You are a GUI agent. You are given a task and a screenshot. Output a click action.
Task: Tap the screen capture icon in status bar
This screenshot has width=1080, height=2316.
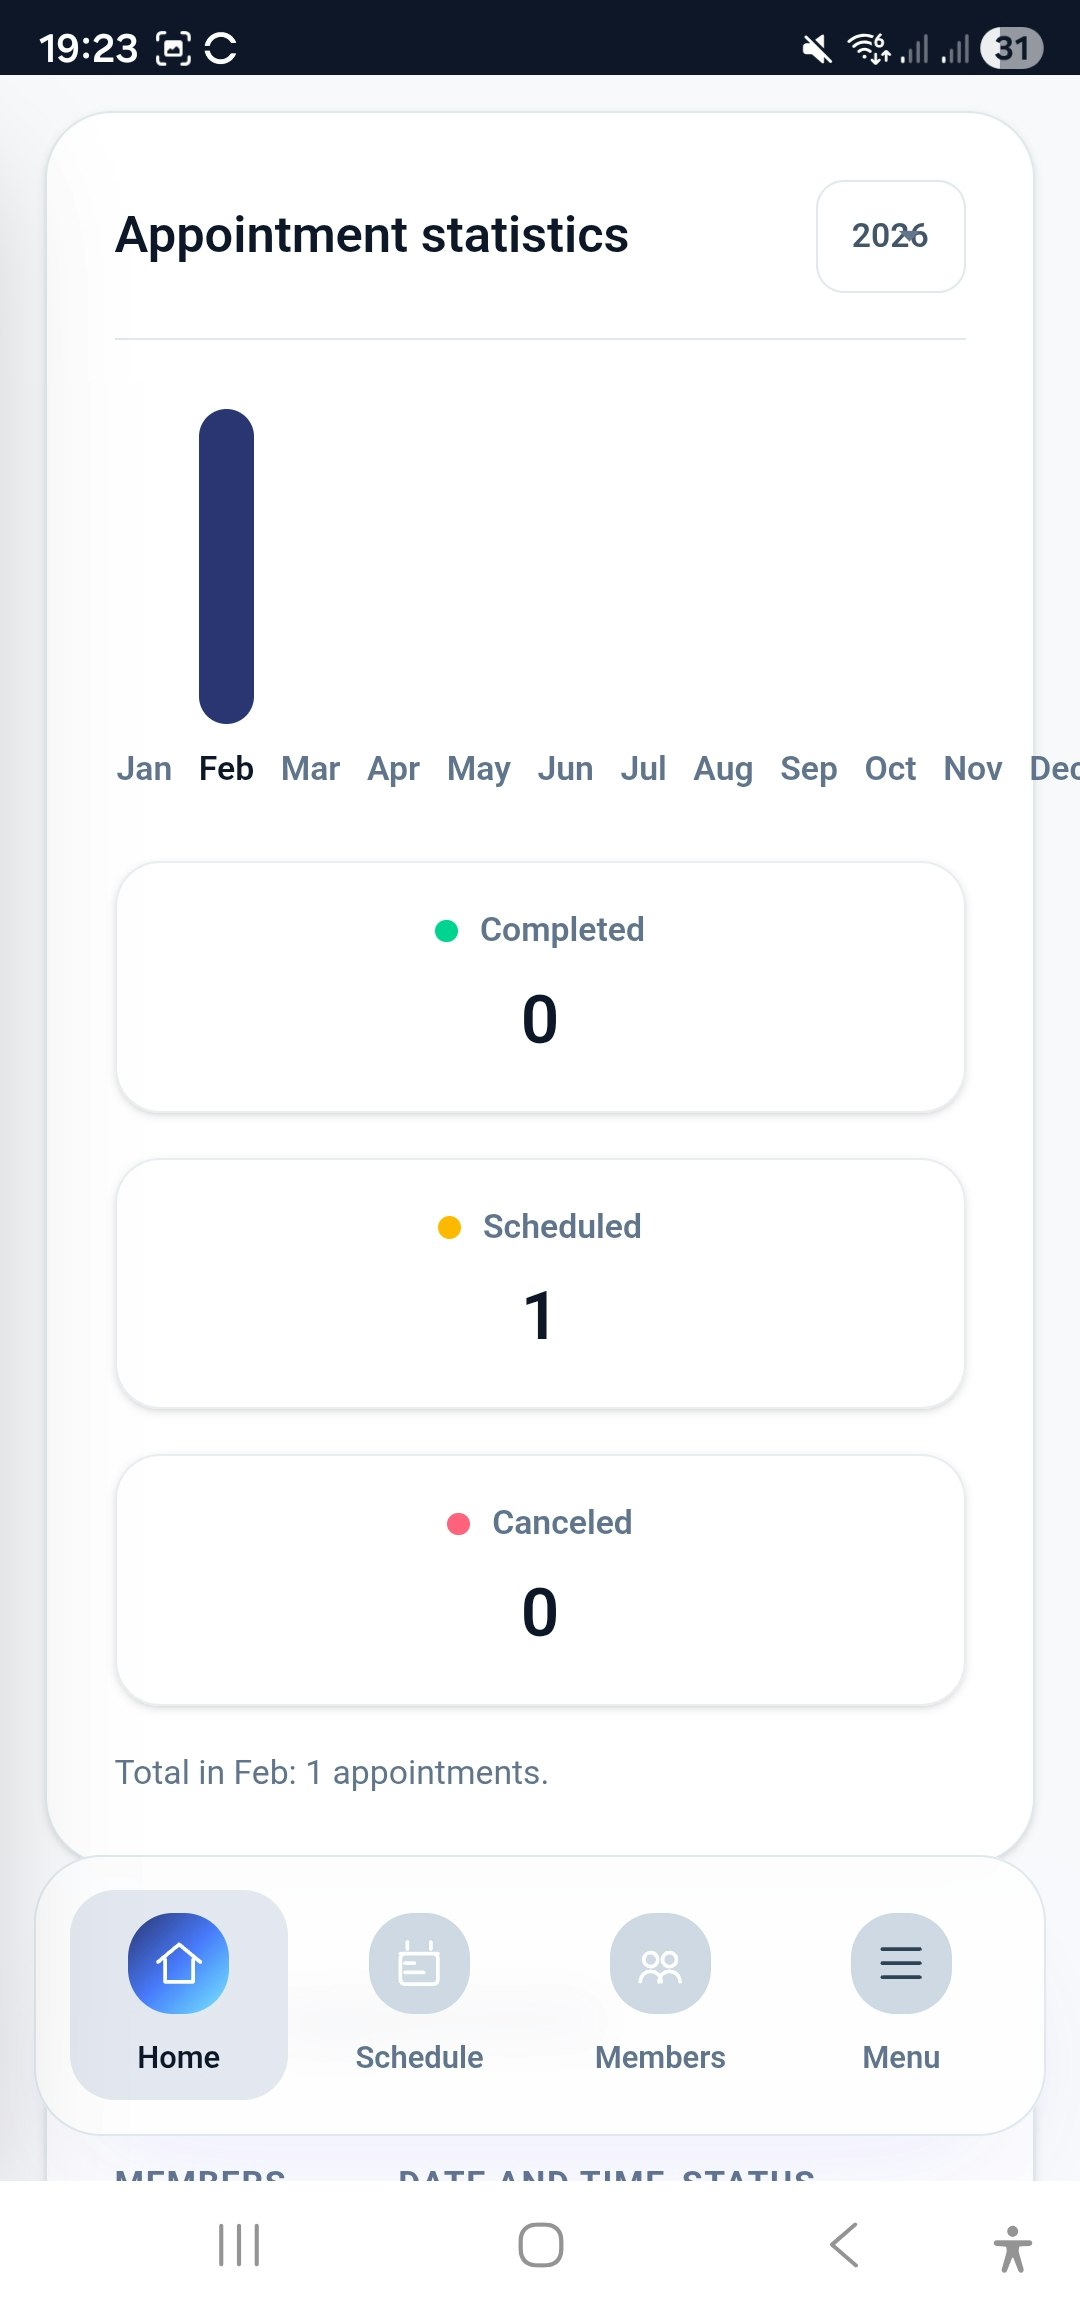(x=175, y=47)
